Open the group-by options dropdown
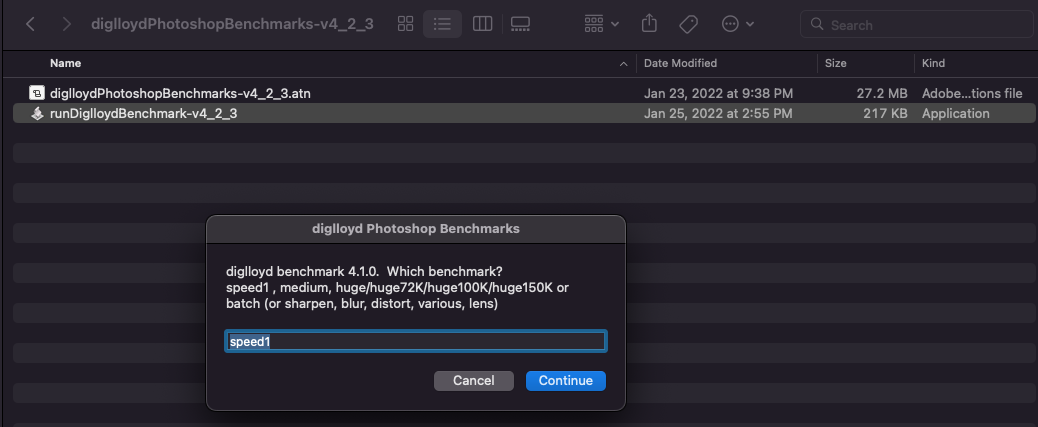1038x427 pixels. [x=601, y=24]
